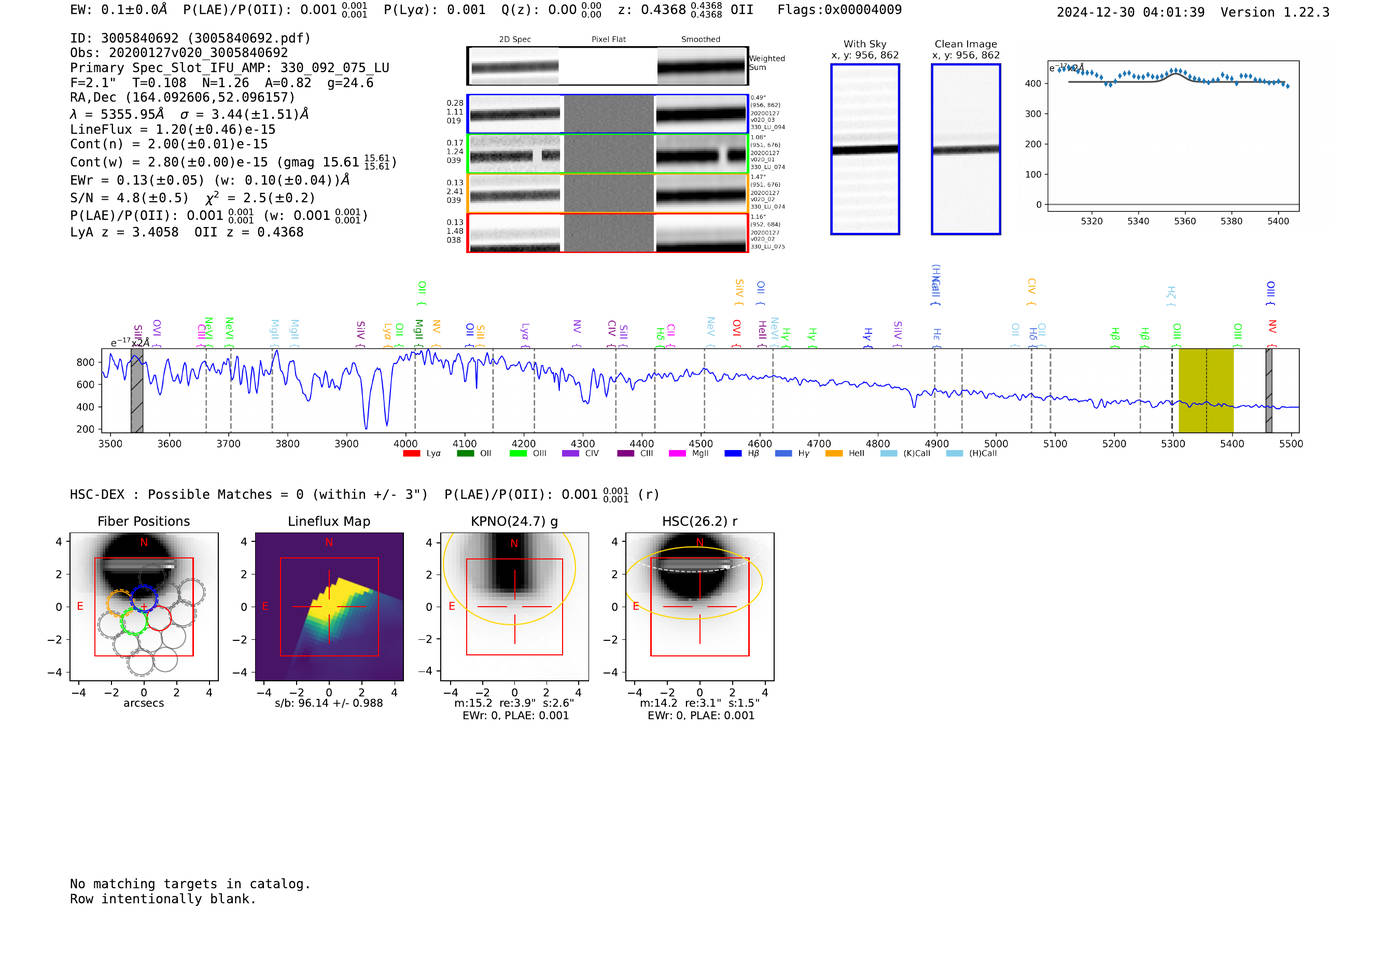Viewport: 1400px width, 953px height.
Task: Select the orange-bordered 2D spectrum row
Action: point(608,193)
